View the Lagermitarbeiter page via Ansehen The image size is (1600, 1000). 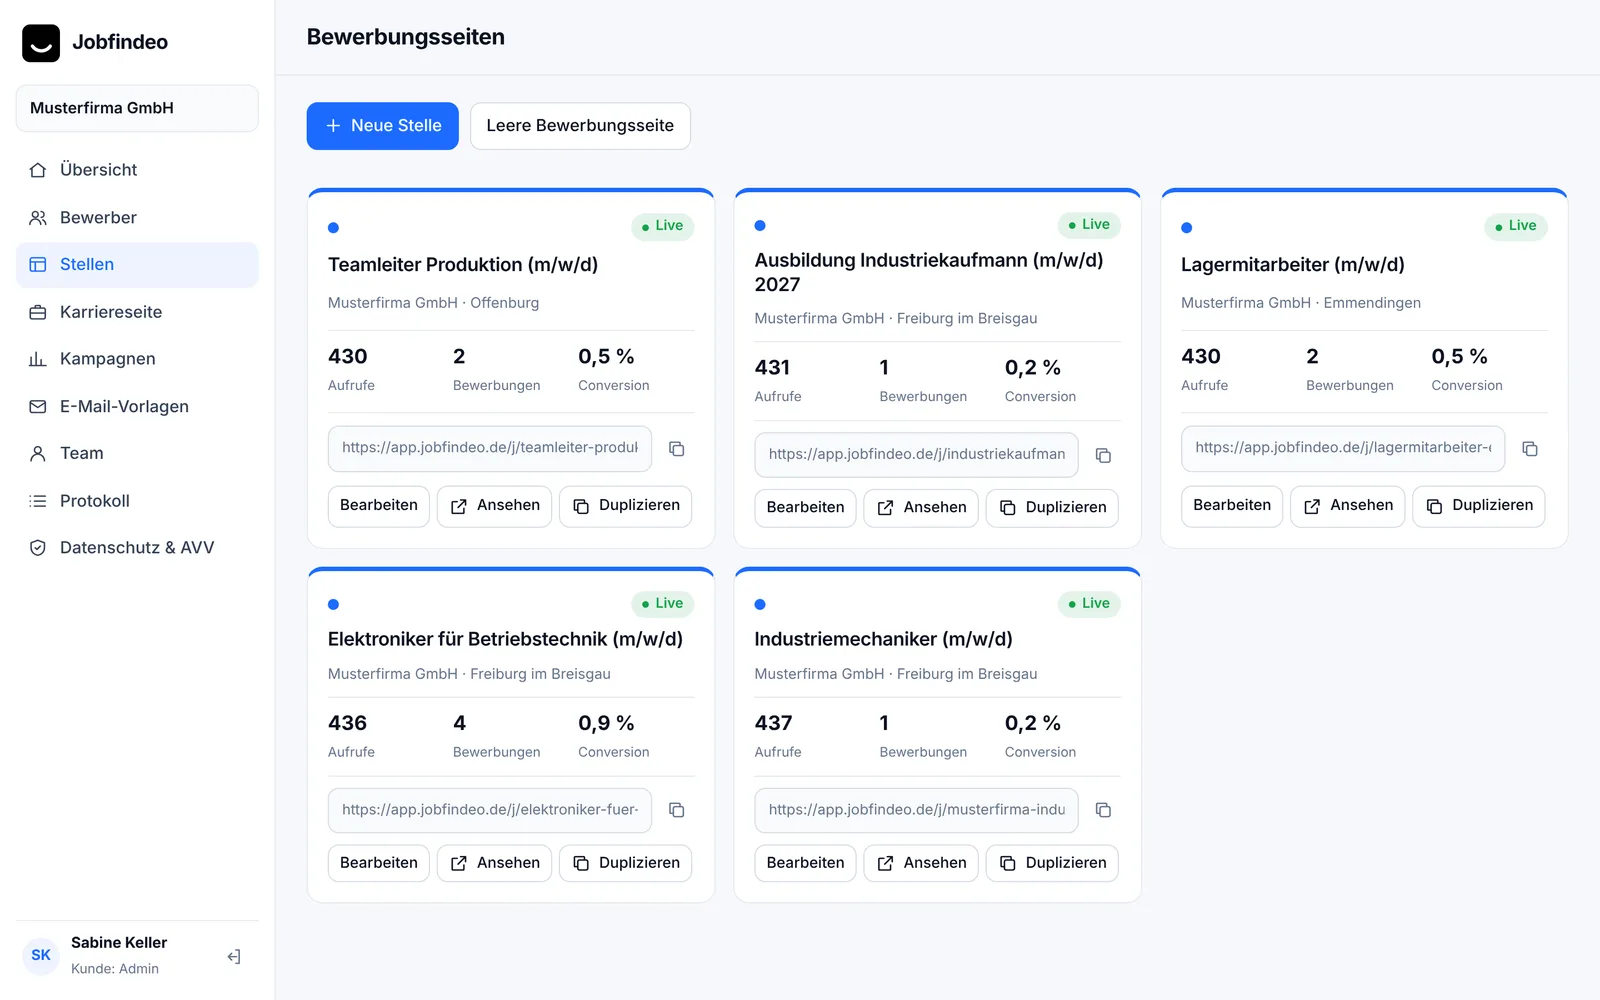[1348, 506]
